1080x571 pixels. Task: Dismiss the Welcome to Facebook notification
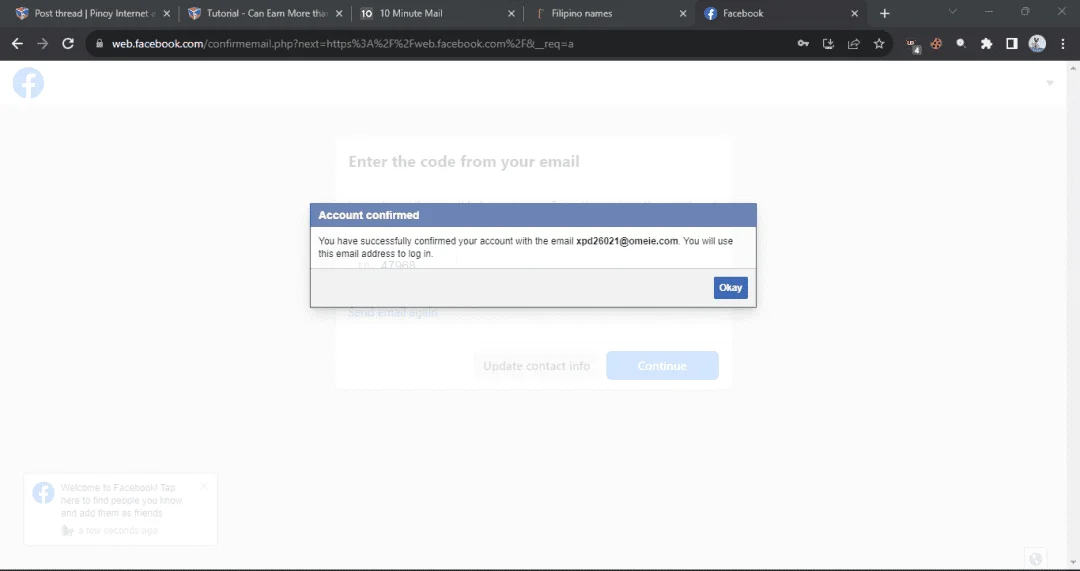click(x=203, y=486)
